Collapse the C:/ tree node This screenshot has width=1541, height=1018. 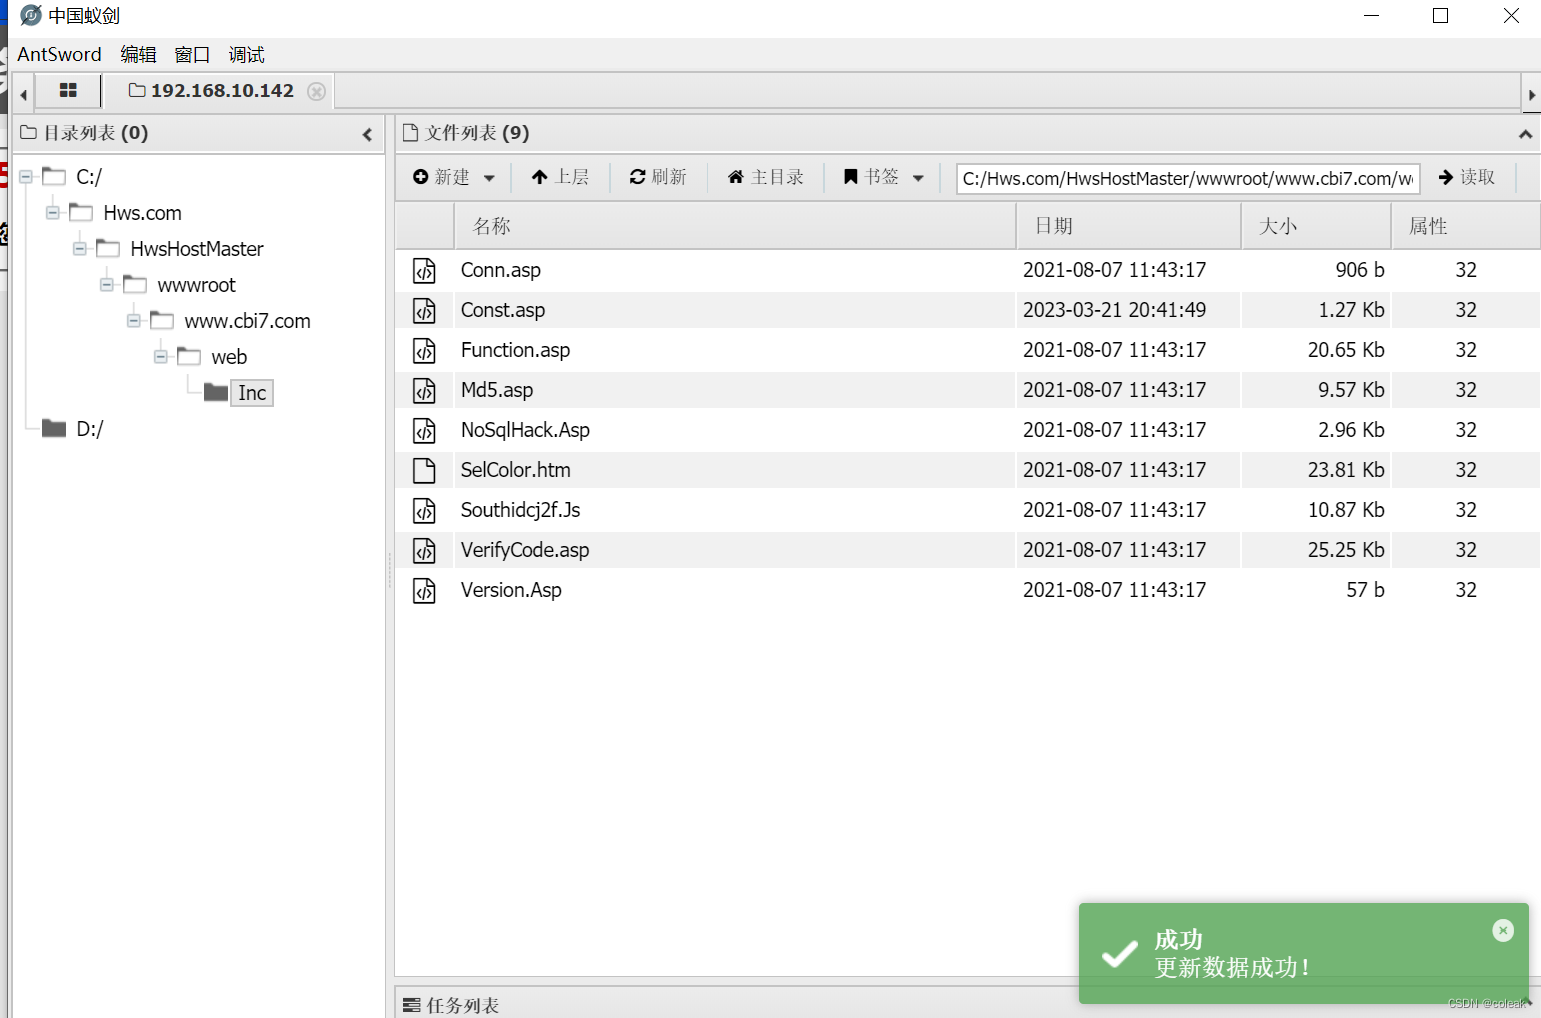coord(28,175)
